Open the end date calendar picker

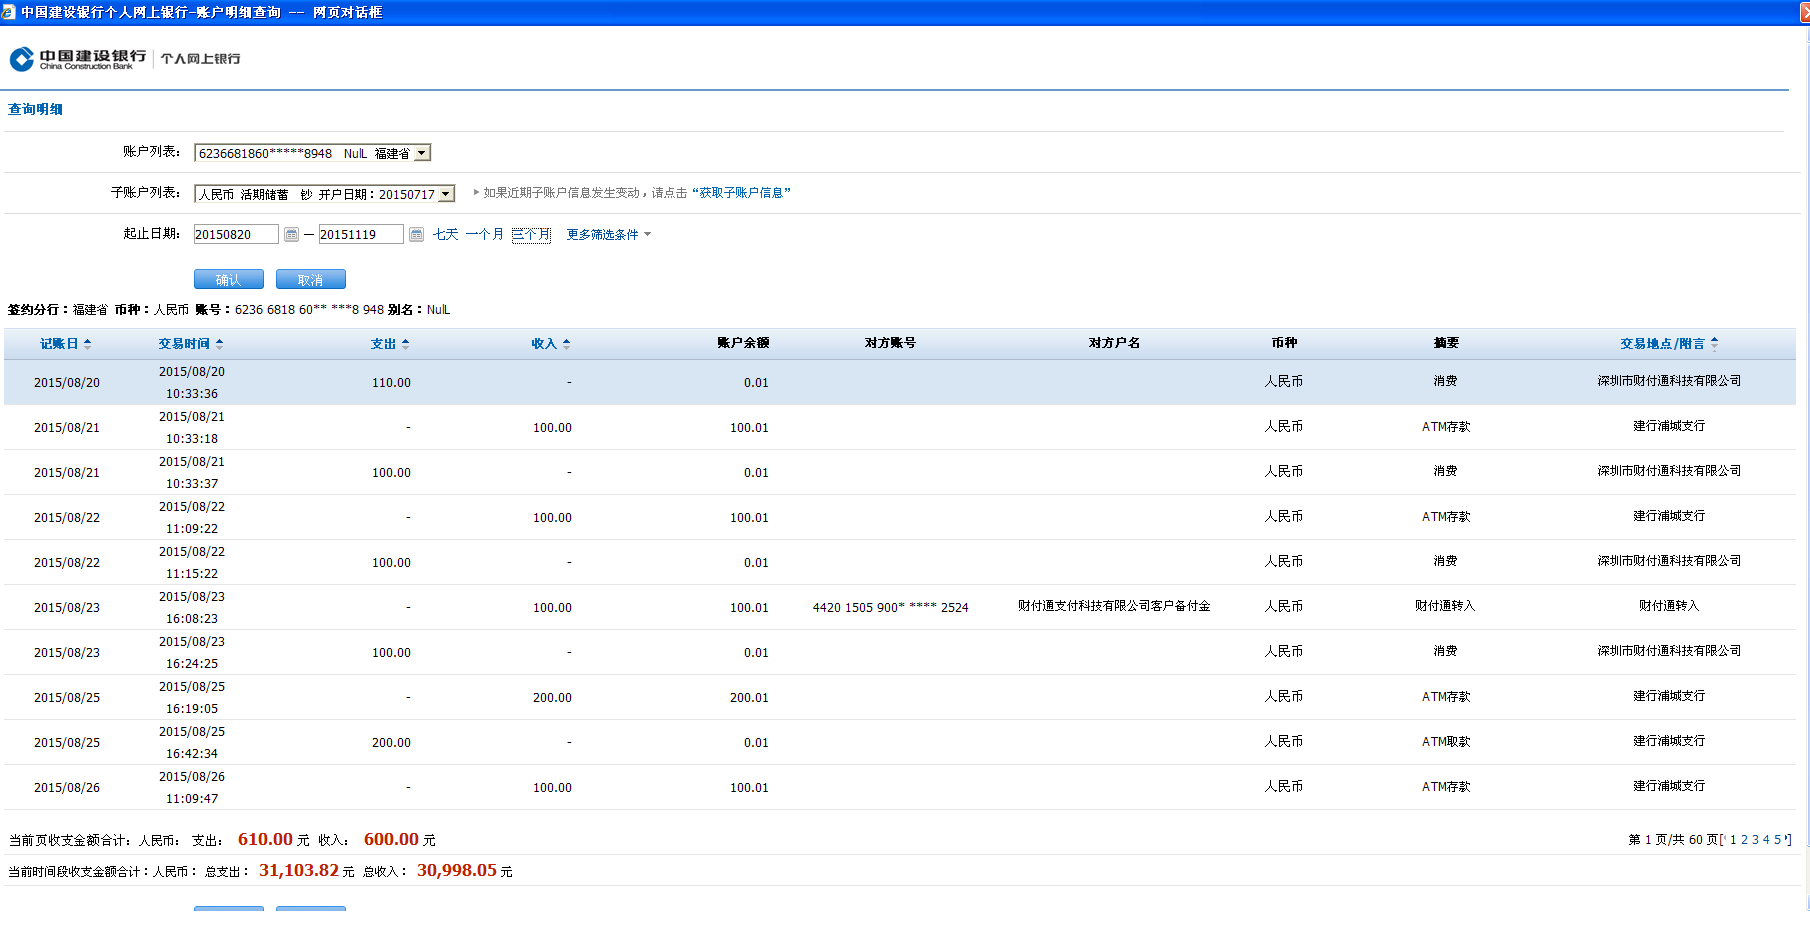[416, 234]
